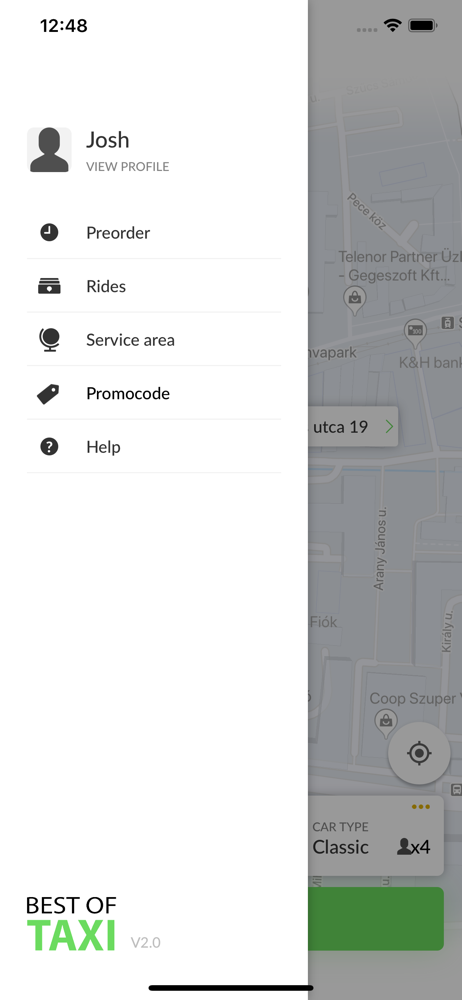Tap the green order button
462x1000 pixels.
[x=376, y=919]
